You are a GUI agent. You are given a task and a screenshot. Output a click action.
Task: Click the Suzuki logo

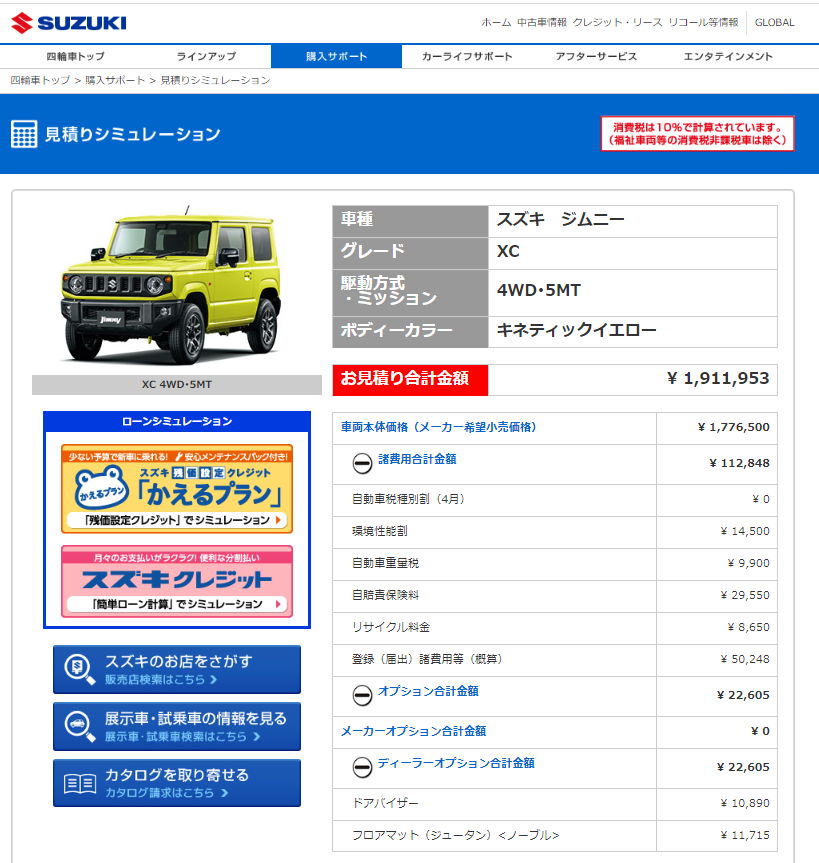point(69,23)
